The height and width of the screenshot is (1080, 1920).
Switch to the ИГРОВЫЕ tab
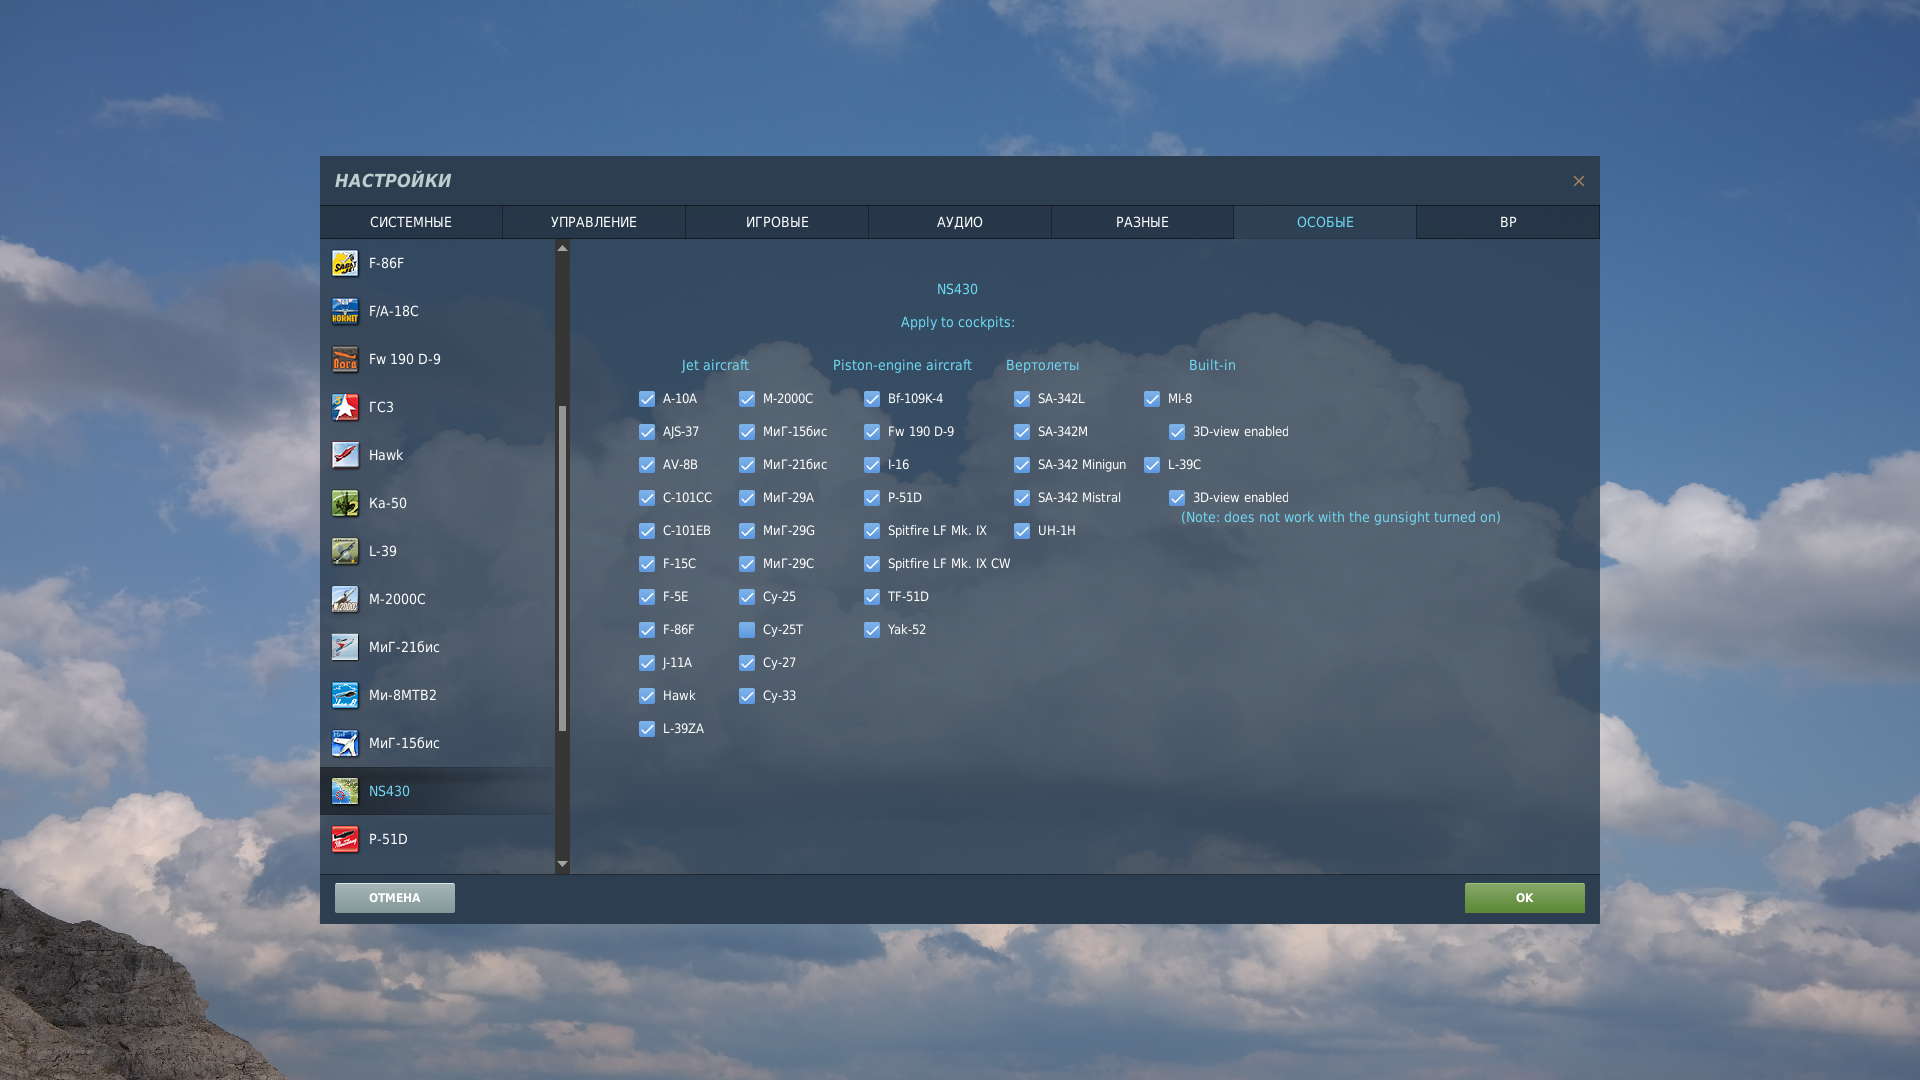point(777,222)
